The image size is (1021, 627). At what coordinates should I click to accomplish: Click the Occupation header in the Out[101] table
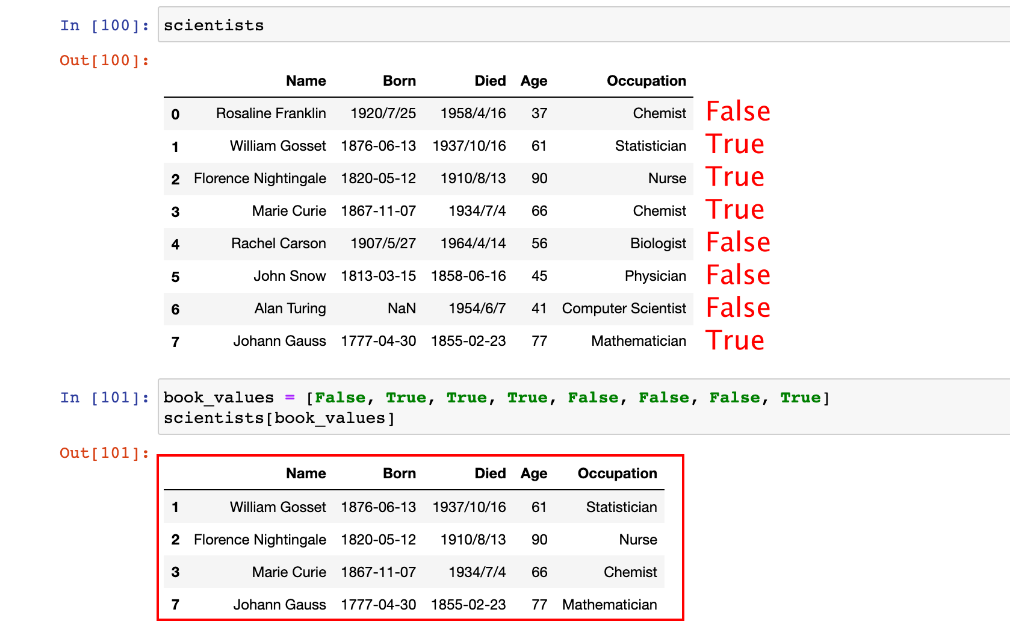[x=617, y=473]
